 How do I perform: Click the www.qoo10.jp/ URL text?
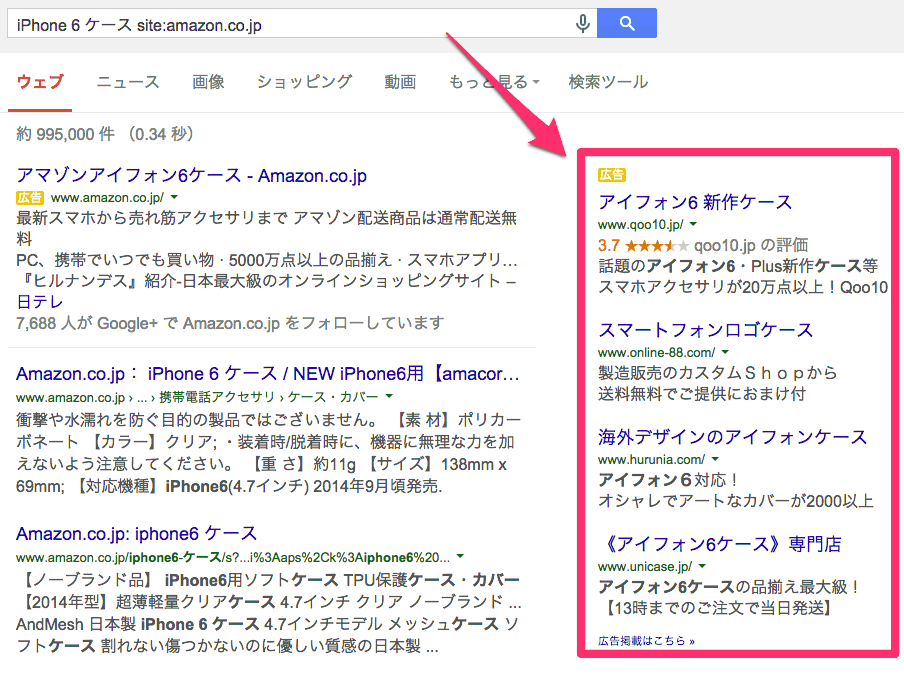[x=641, y=224]
